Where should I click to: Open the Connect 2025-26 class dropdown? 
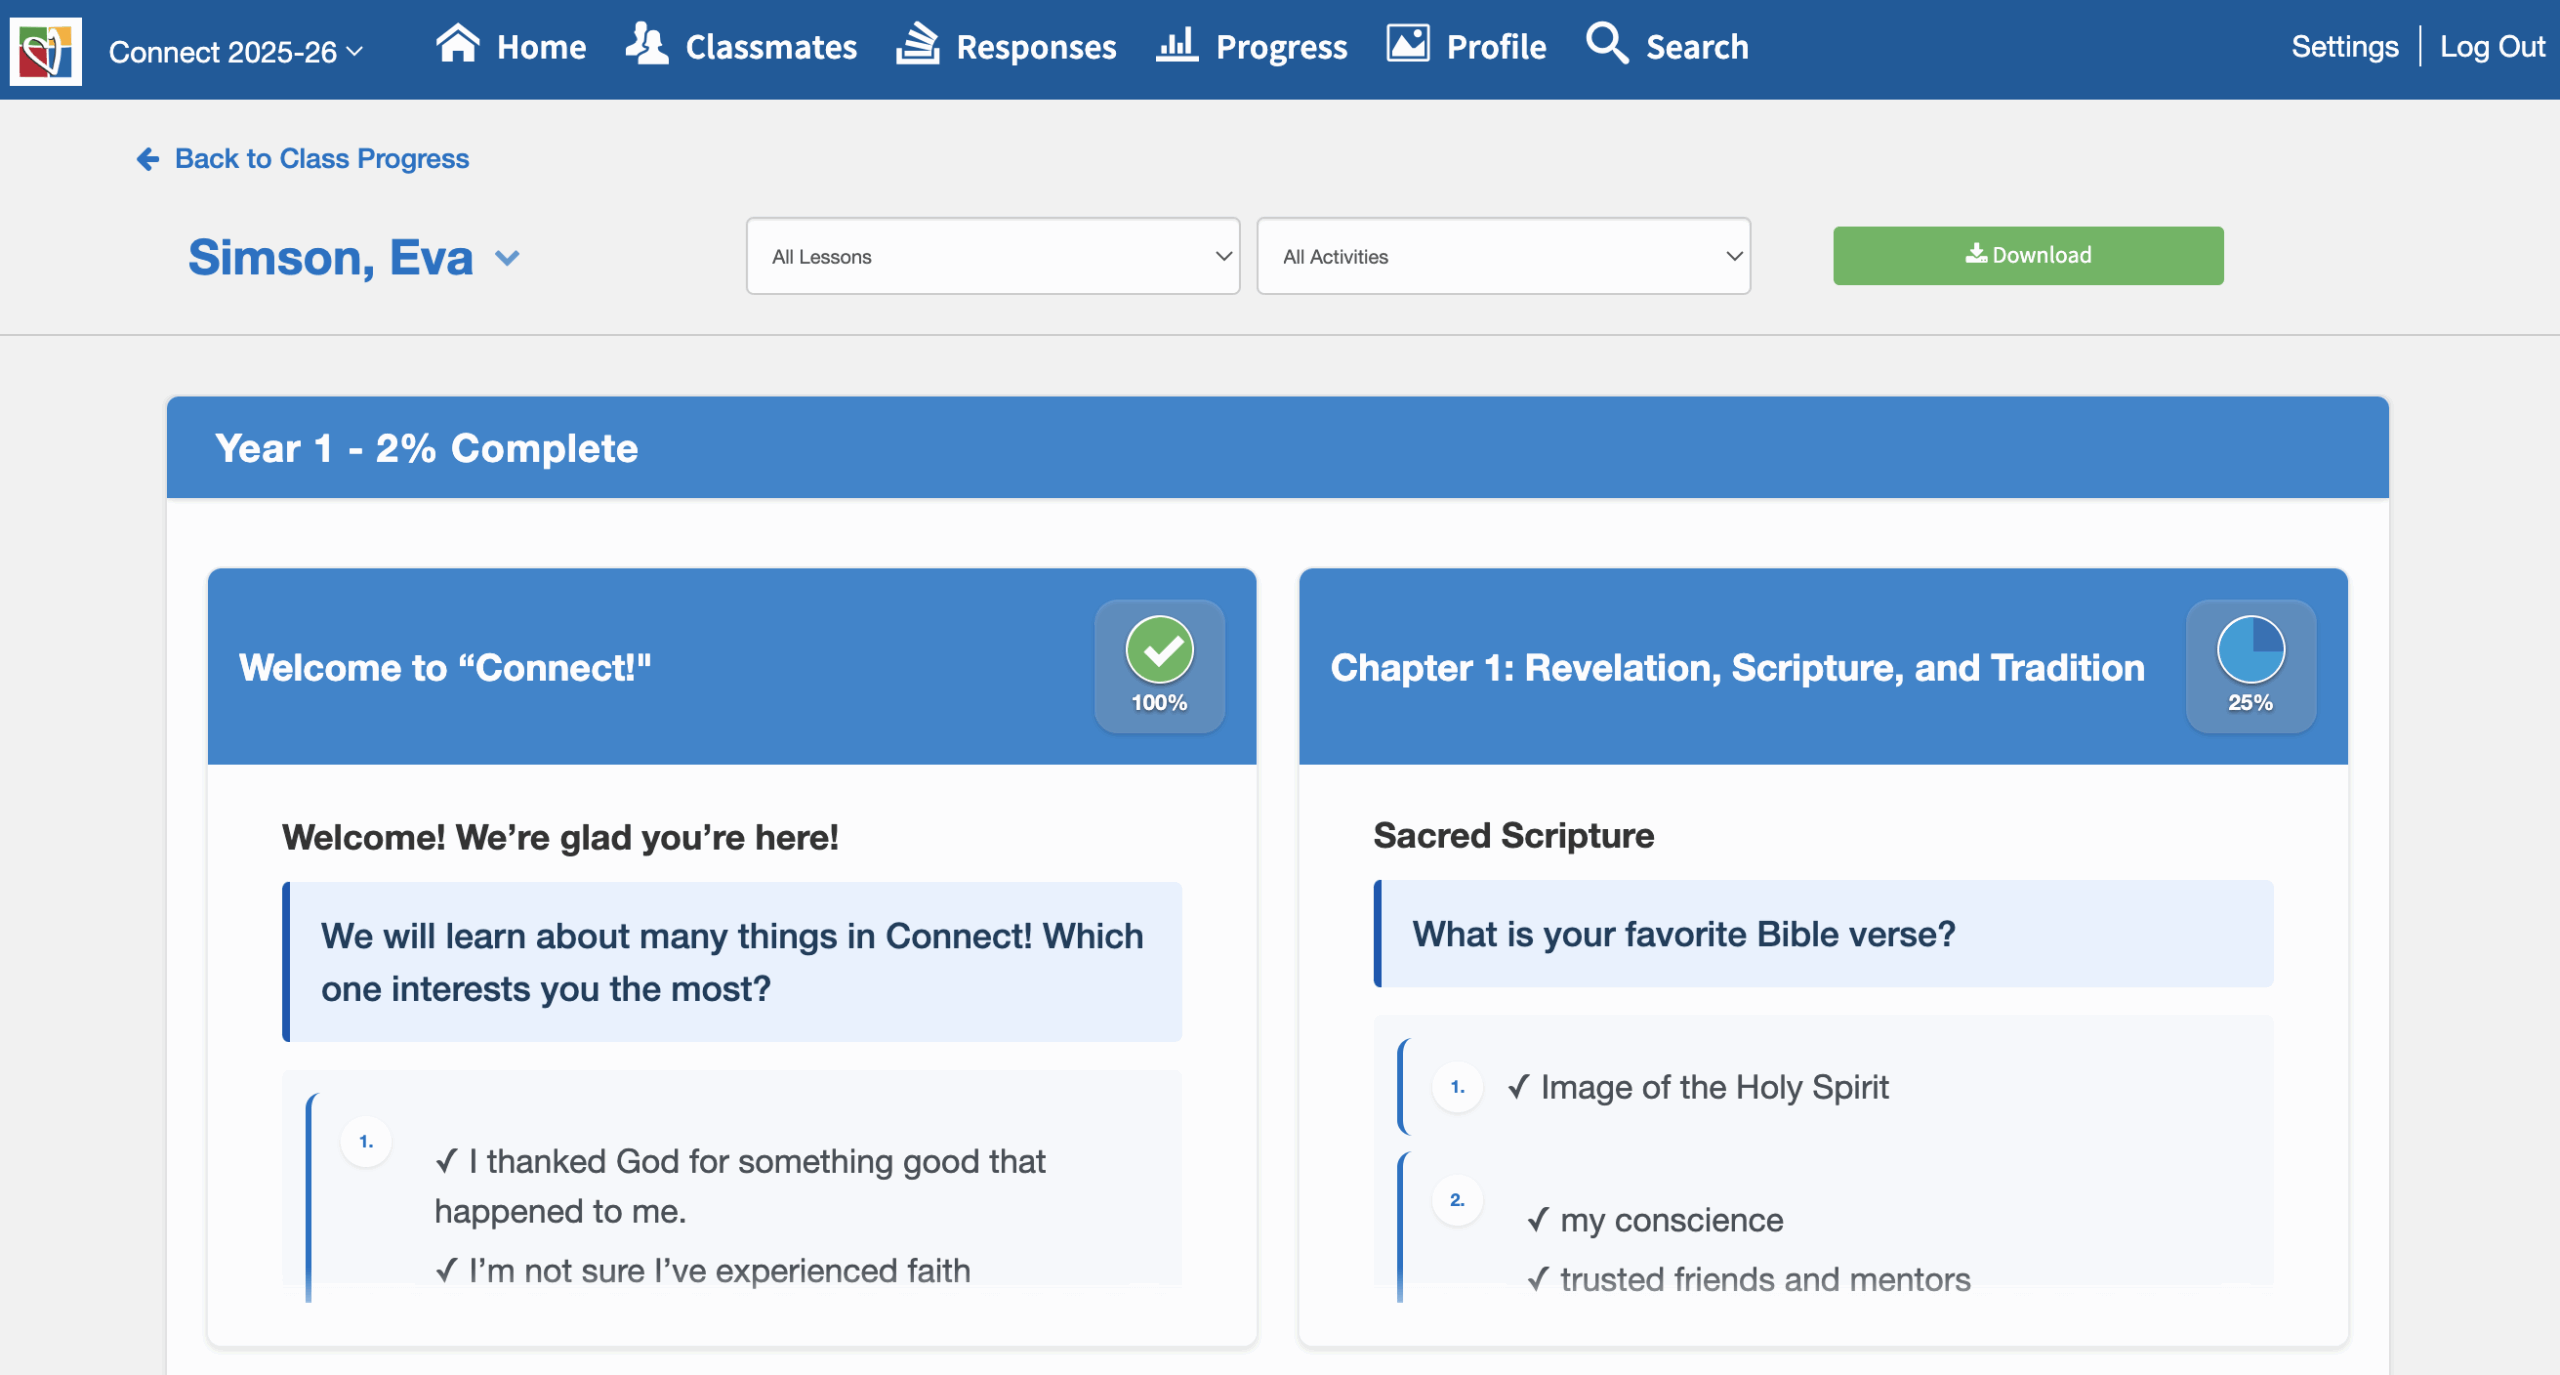click(x=236, y=52)
